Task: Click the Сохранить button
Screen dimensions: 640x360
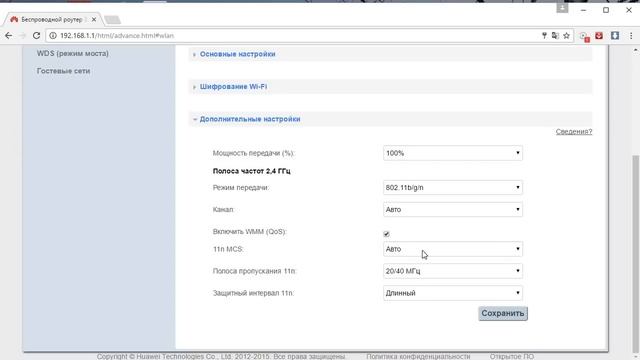Action: point(503,313)
